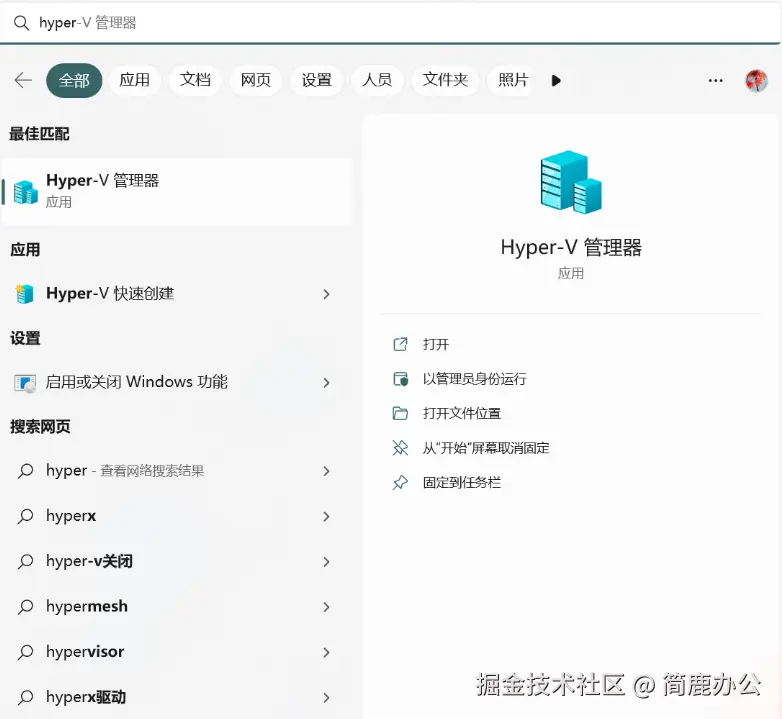Click the pin icon for 固定到任务栏
The width and height of the screenshot is (782, 719).
400,483
